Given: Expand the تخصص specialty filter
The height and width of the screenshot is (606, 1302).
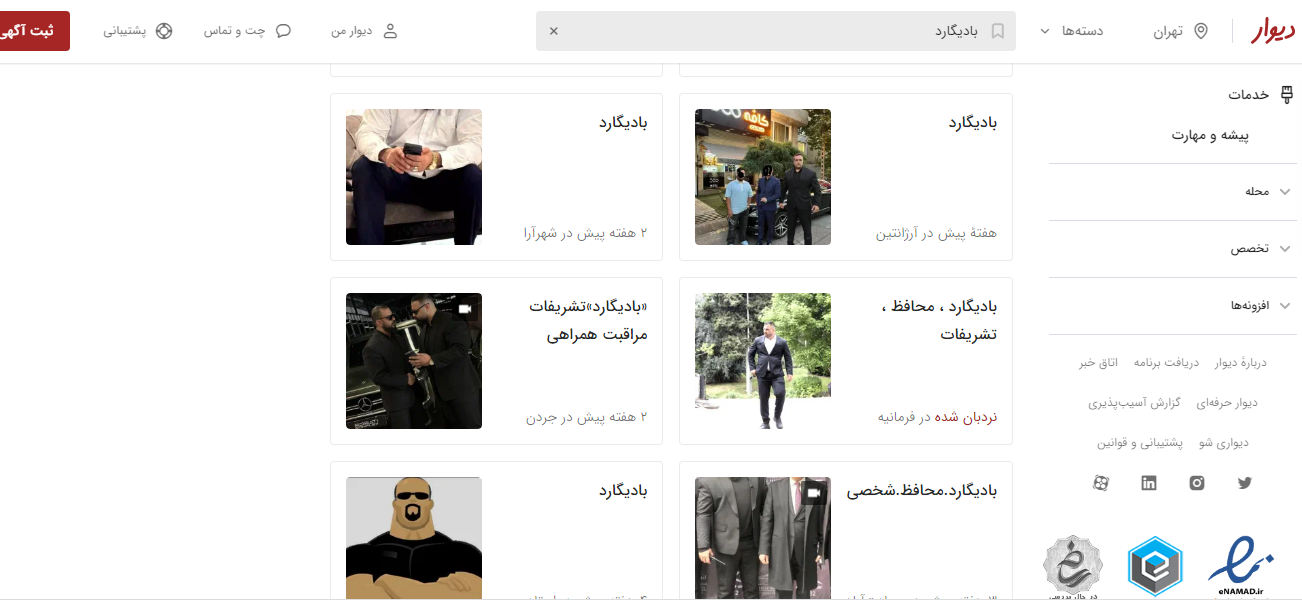Looking at the screenshot, I should tap(1172, 248).
